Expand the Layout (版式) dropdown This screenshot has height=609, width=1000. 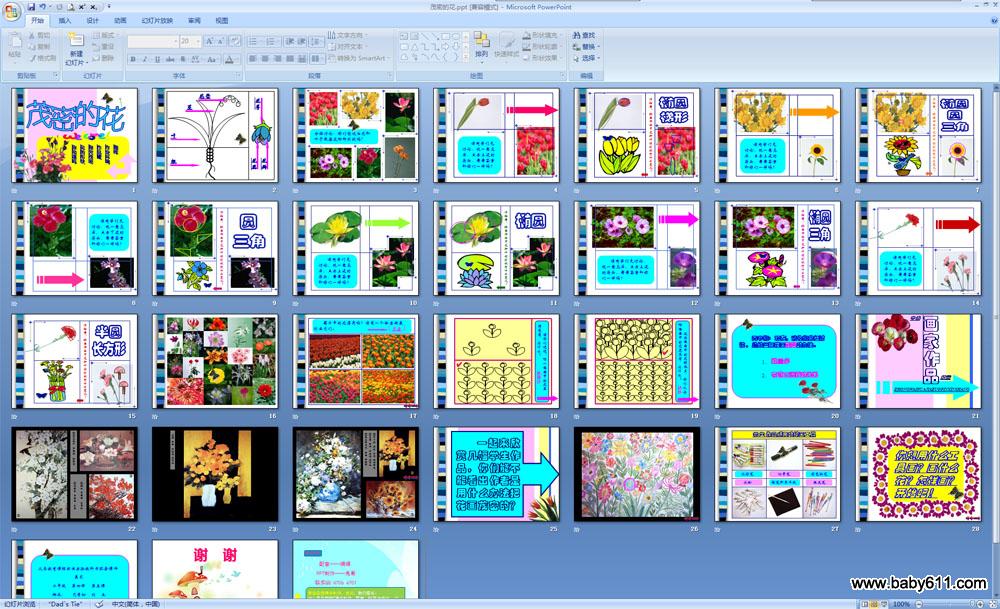(x=104, y=36)
